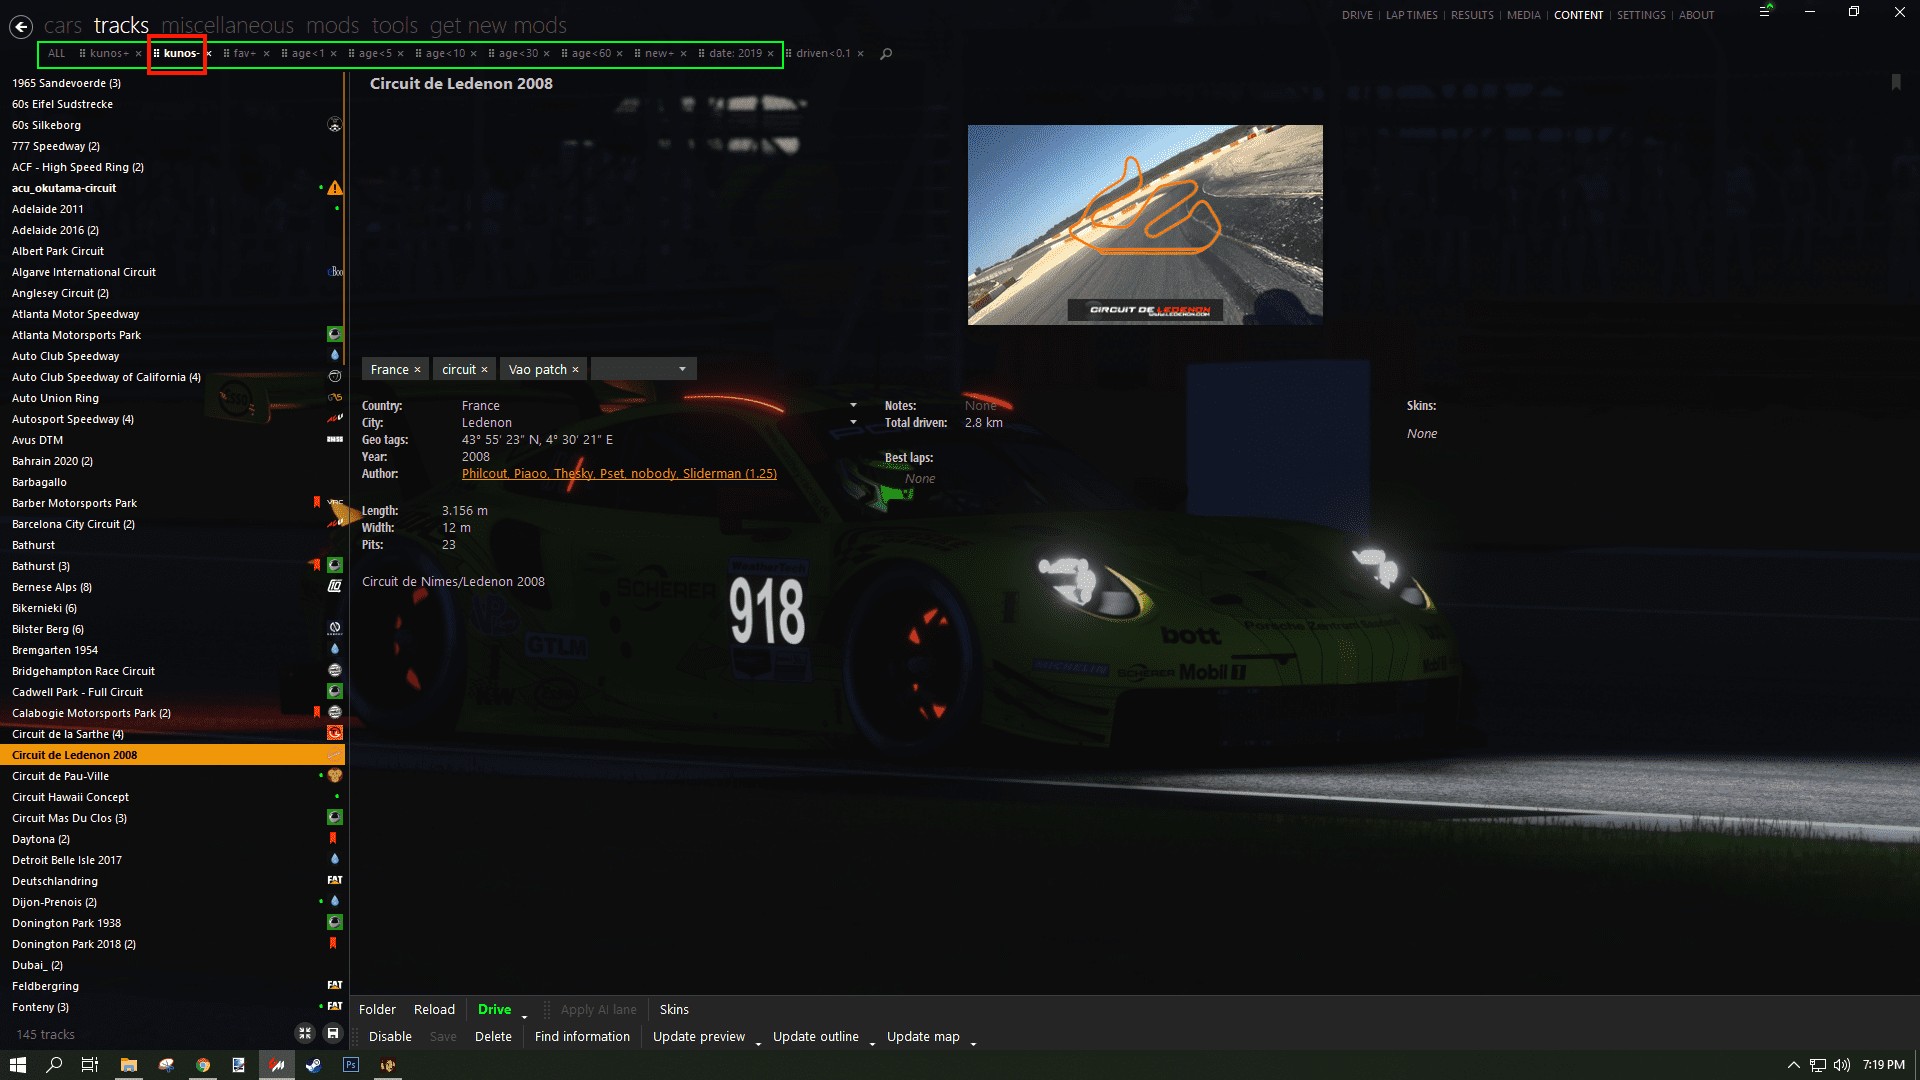1920x1080 pixels.
Task: Switch to the cars section
Action: [63, 25]
